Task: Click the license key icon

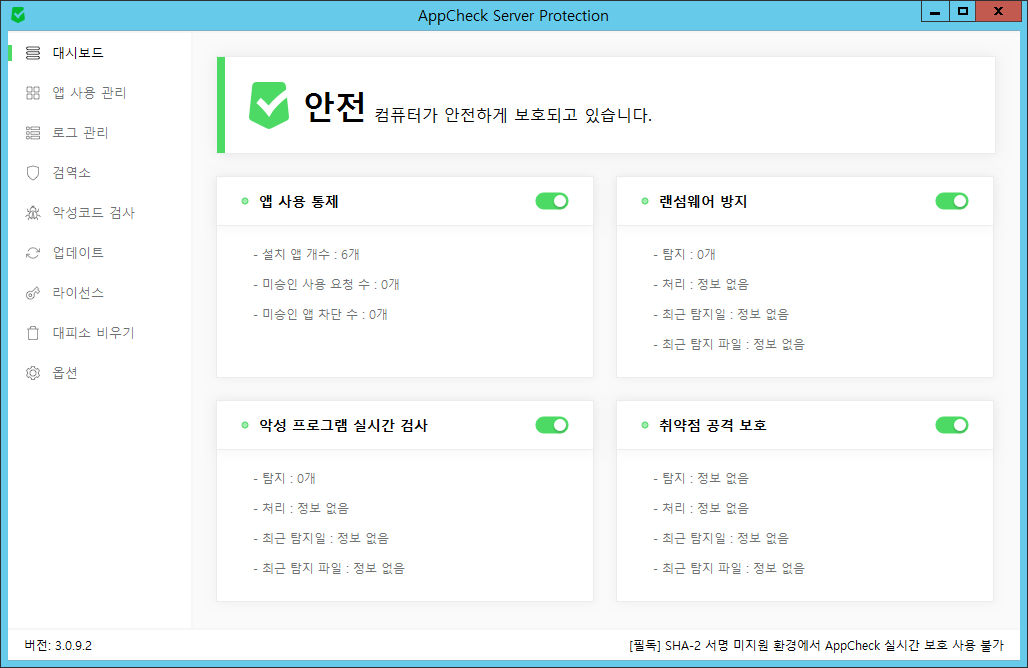Action: 33,293
